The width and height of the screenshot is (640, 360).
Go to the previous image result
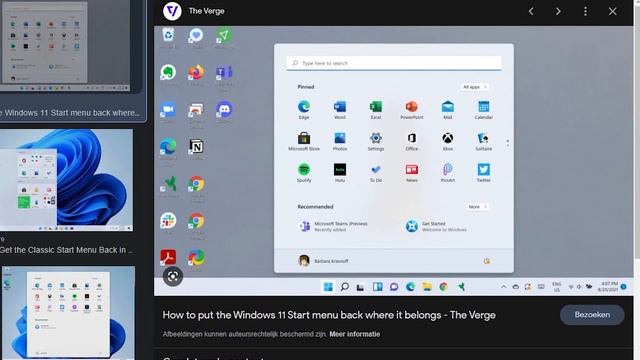(x=531, y=11)
